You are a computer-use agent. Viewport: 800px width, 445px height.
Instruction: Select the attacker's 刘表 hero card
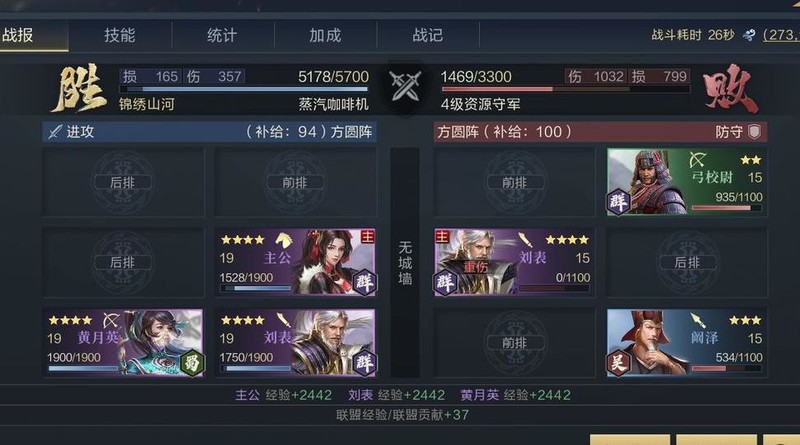pyautogui.click(x=296, y=342)
